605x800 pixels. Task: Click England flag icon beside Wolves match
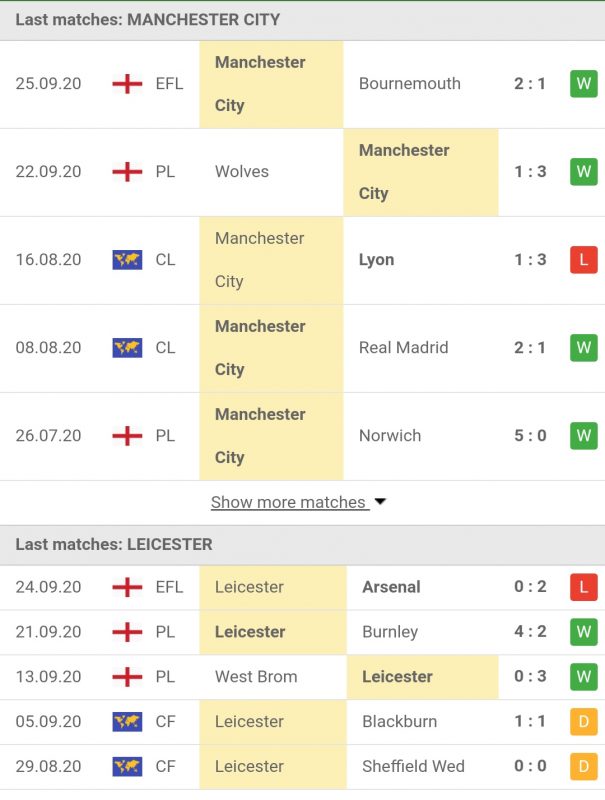click(x=127, y=172)
